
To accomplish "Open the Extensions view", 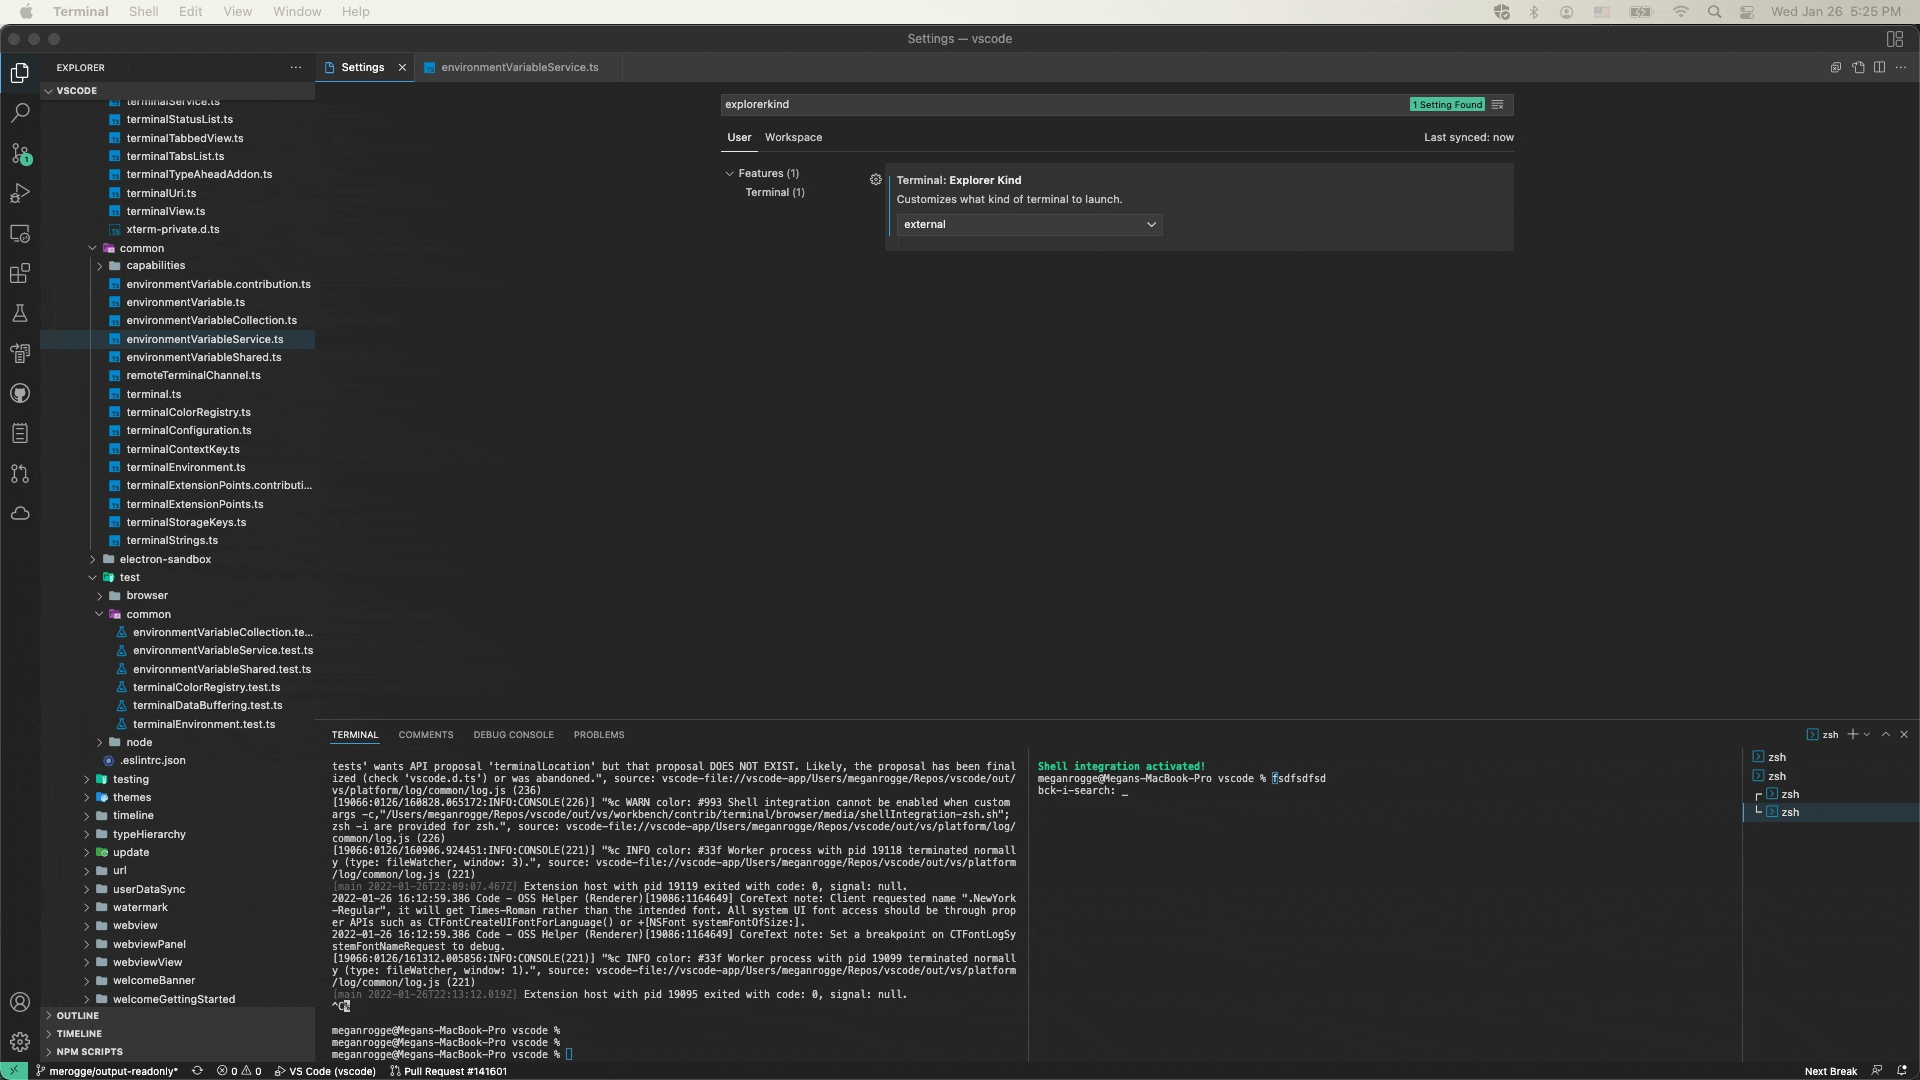I will coord(20,273).
